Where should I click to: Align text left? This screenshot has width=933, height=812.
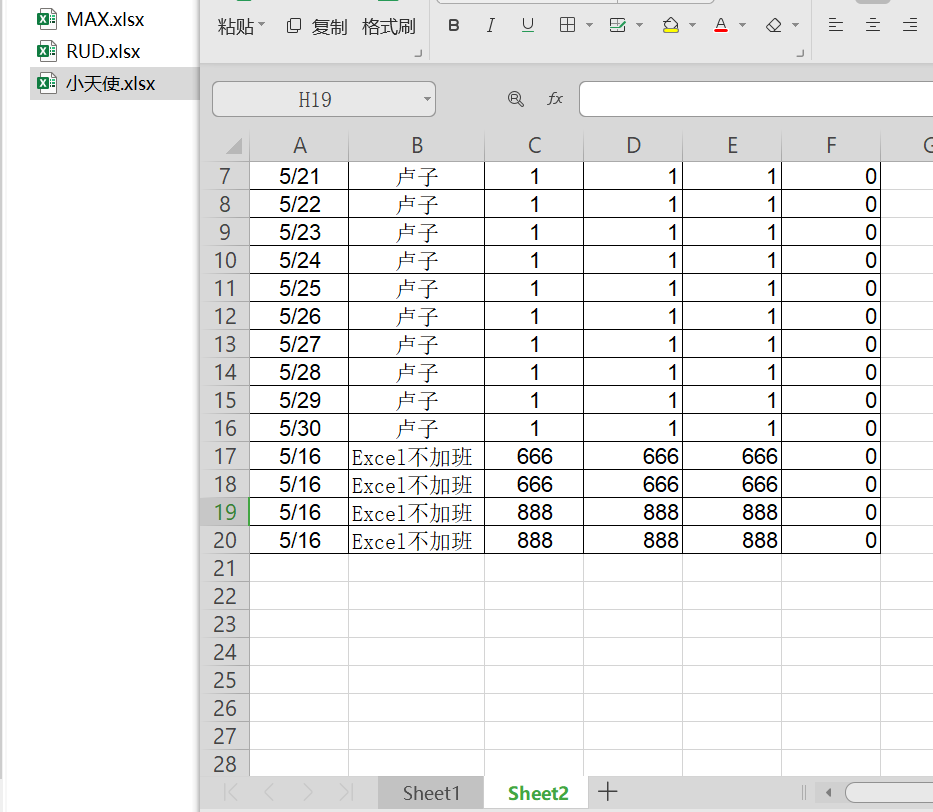click(x=836, y=25)
